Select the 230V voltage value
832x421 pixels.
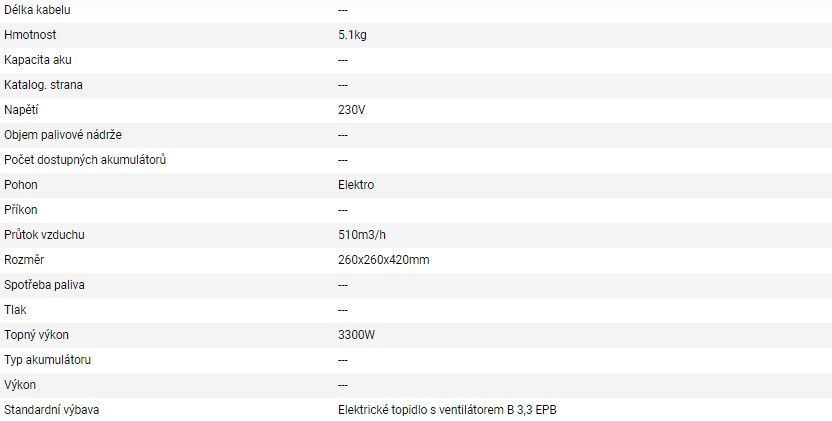coord(353,110)
